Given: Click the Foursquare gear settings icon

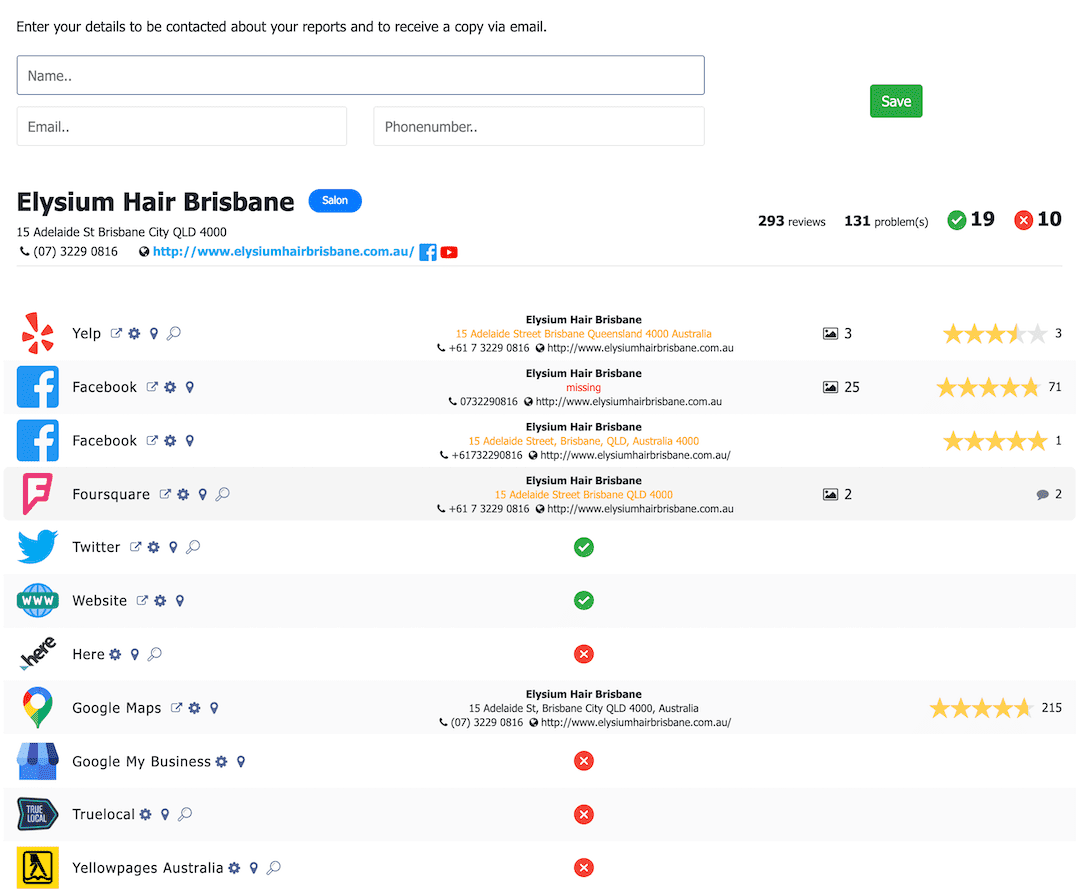Looking at the screenshot, I should coord(183,494).
